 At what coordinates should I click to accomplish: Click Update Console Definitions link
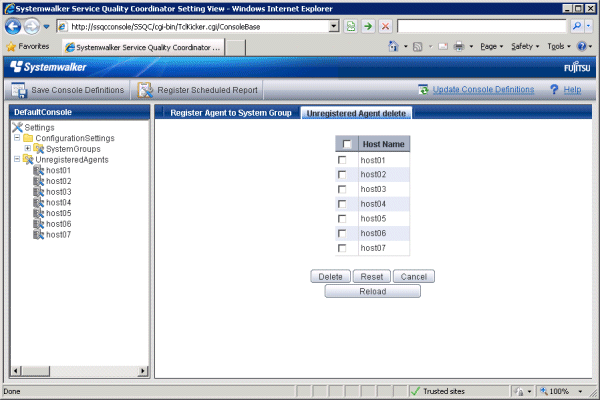483,90
